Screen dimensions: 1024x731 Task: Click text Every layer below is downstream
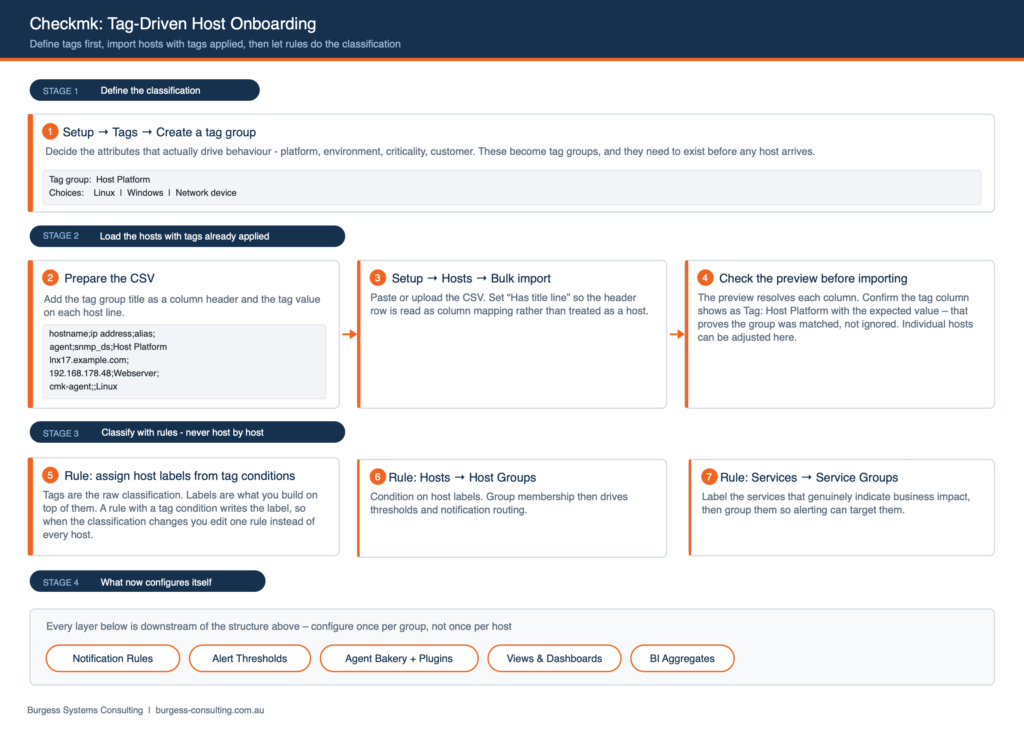[278, 626]
